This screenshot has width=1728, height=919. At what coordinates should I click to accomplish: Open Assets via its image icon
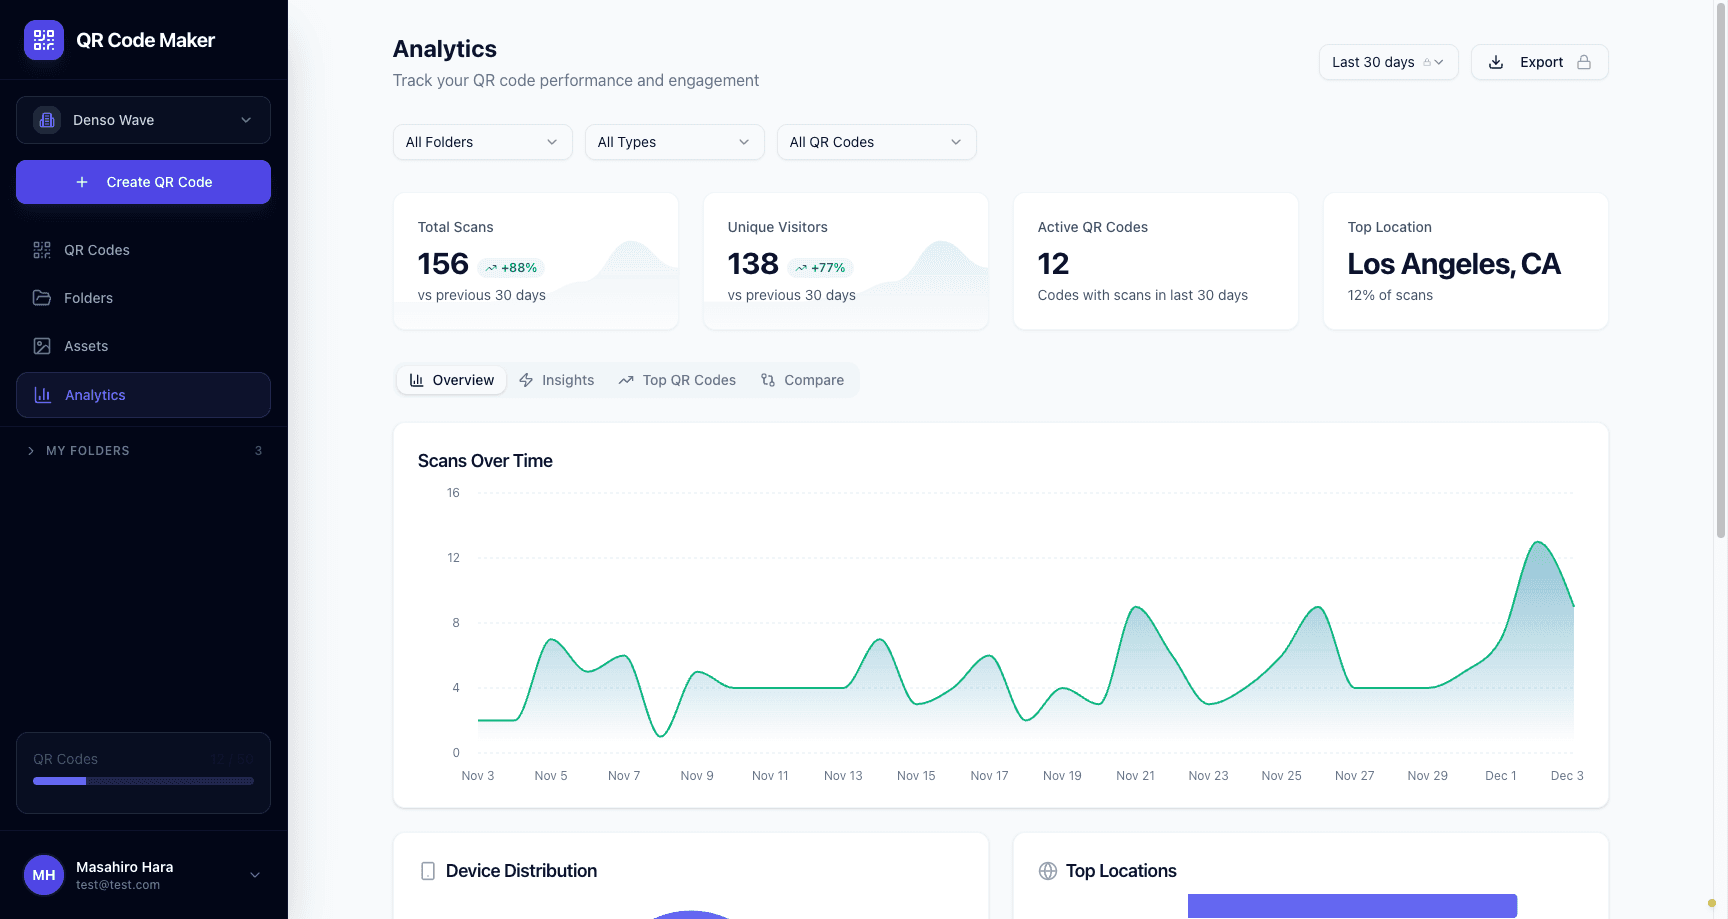41,345
